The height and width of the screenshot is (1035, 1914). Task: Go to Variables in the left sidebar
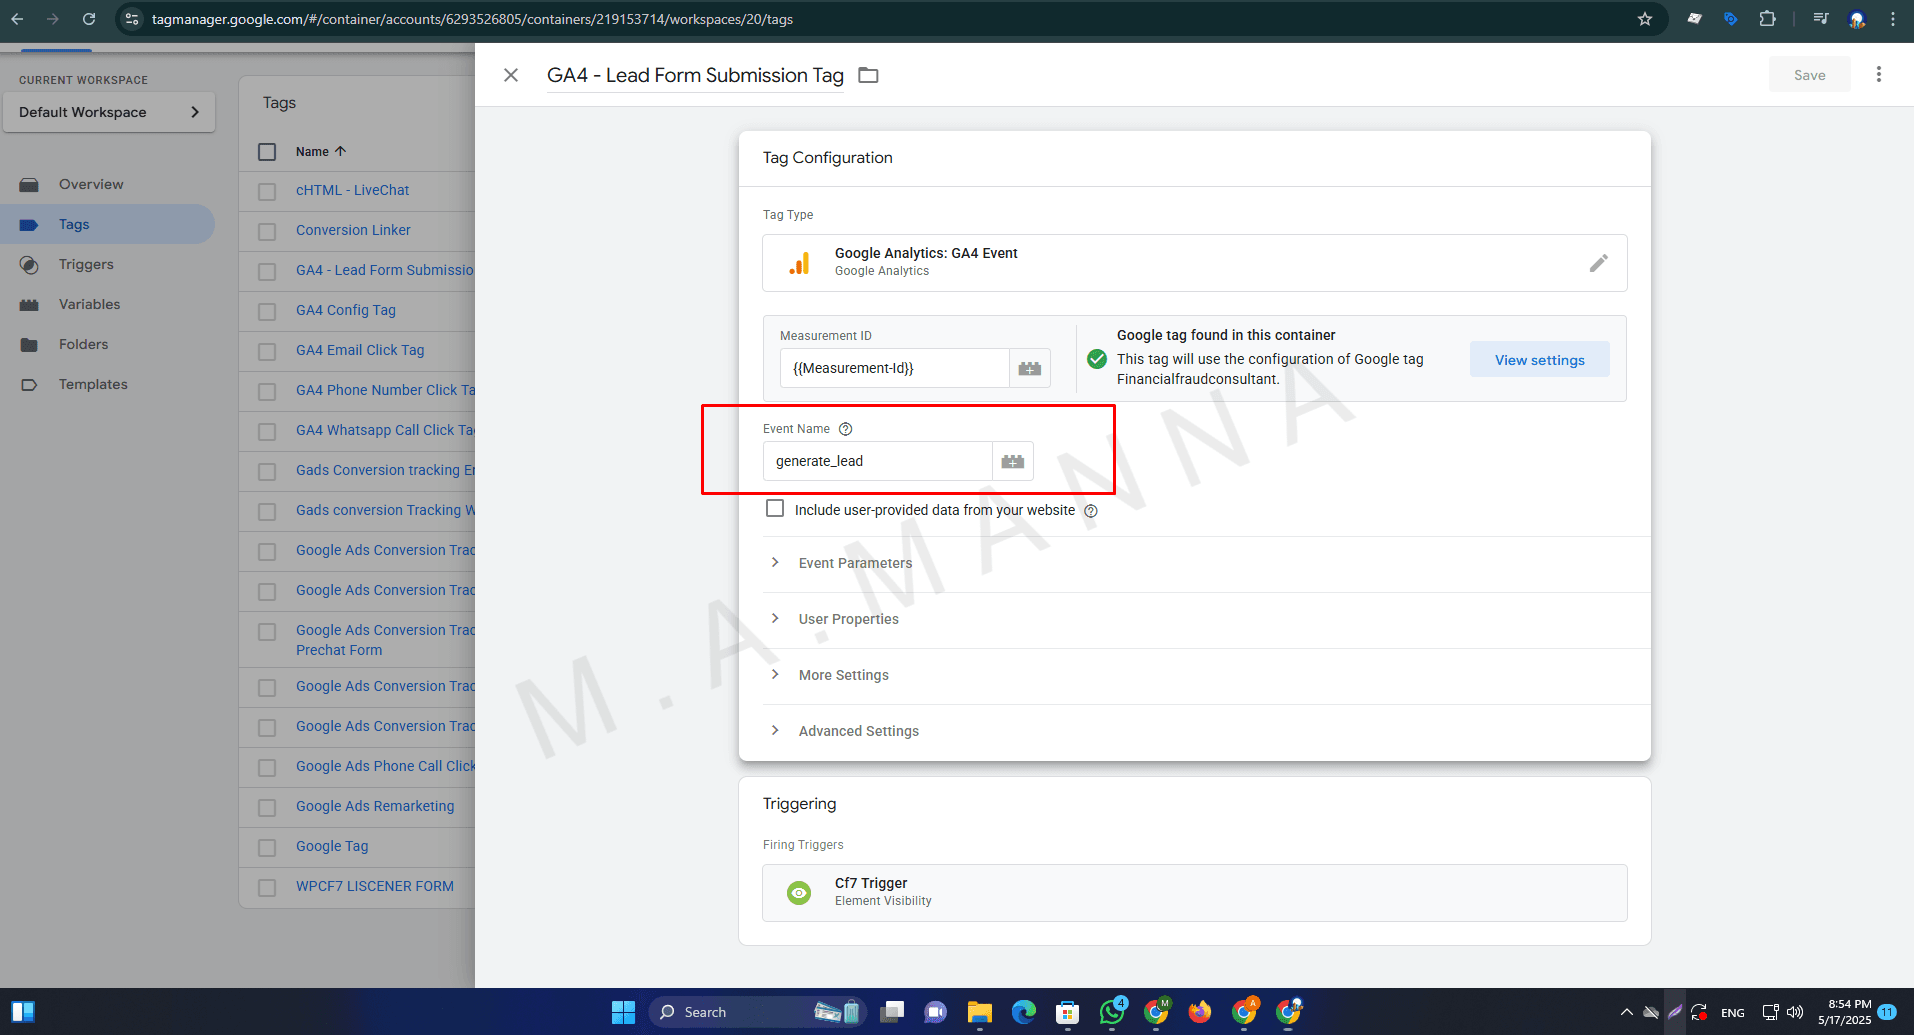click(89, 305)
